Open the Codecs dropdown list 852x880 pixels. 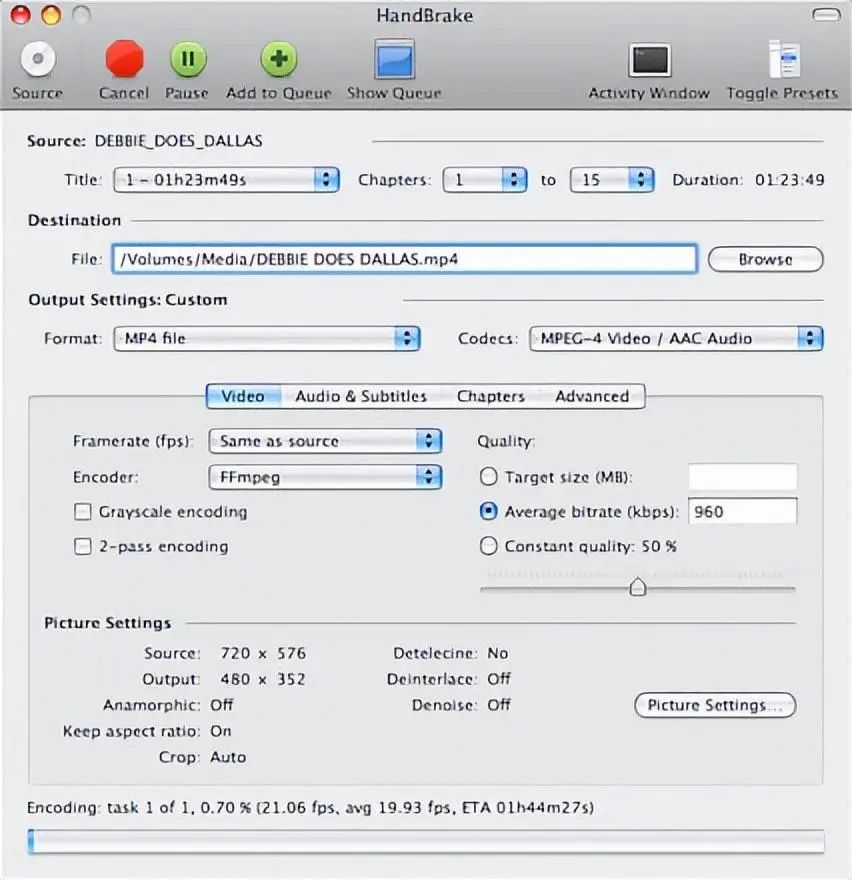click(x=676, y=338)
